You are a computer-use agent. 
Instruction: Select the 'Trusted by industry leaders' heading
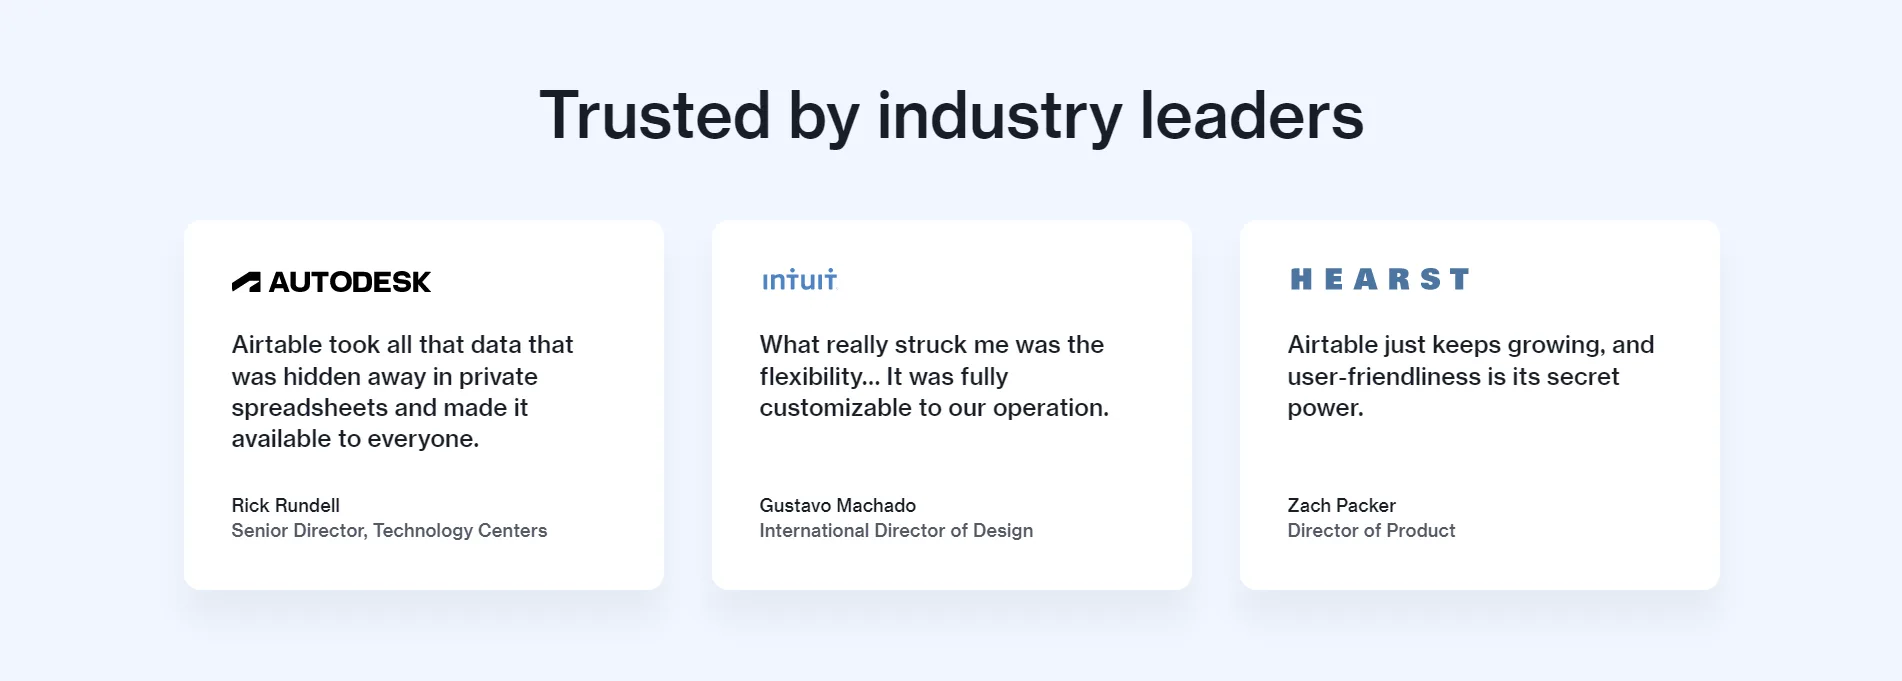(x=951, y=115)
